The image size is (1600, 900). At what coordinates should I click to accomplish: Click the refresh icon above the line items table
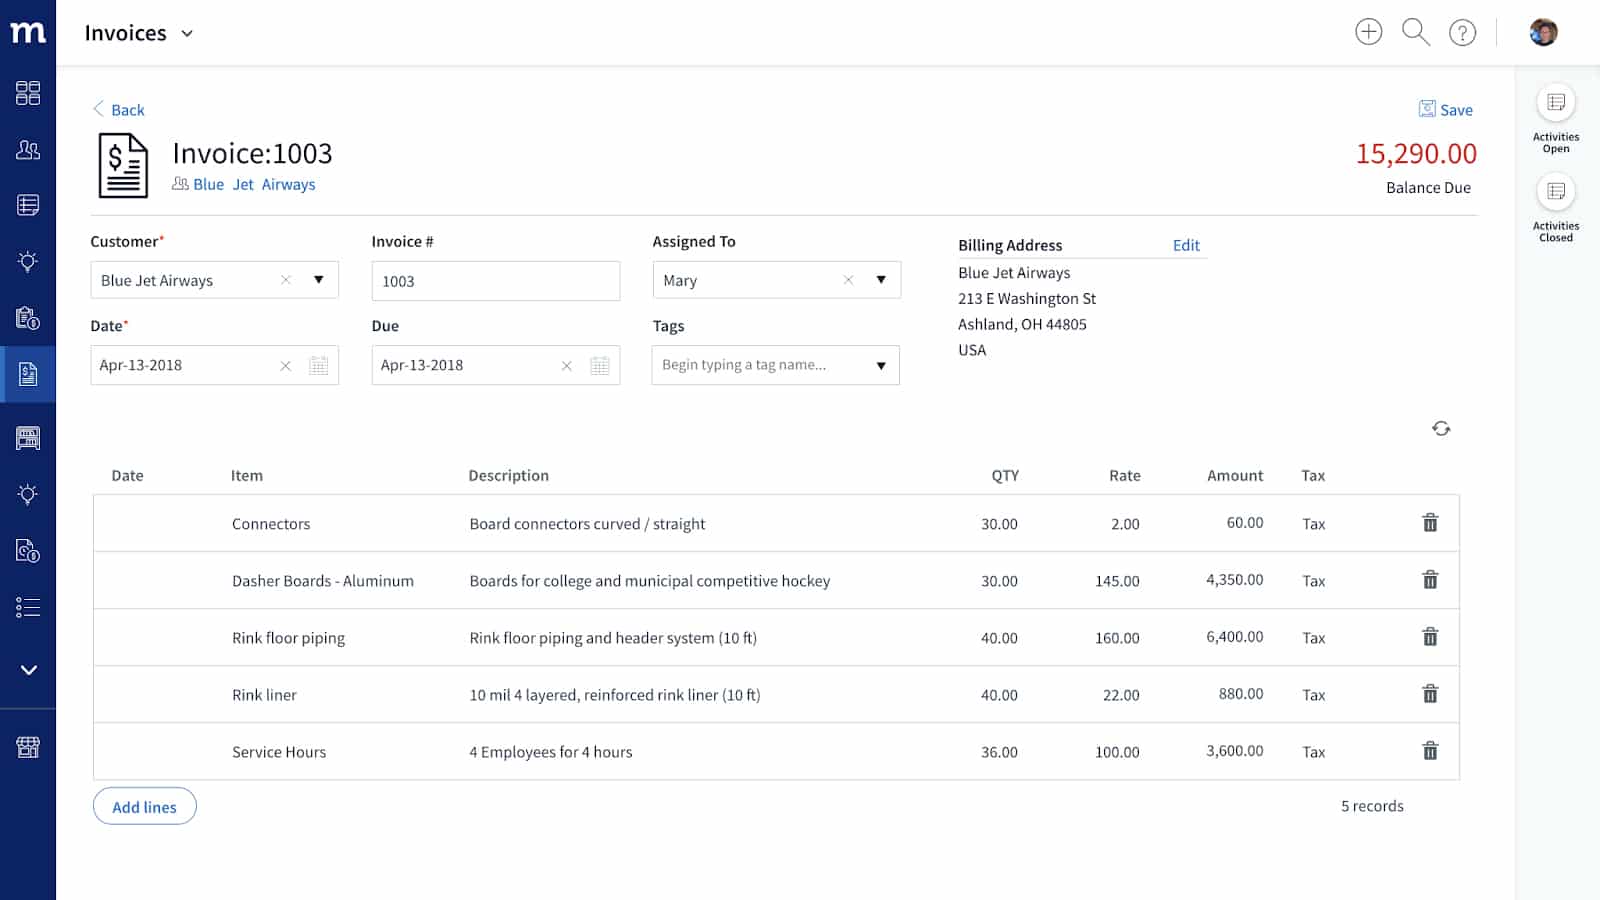[1441, 428]
